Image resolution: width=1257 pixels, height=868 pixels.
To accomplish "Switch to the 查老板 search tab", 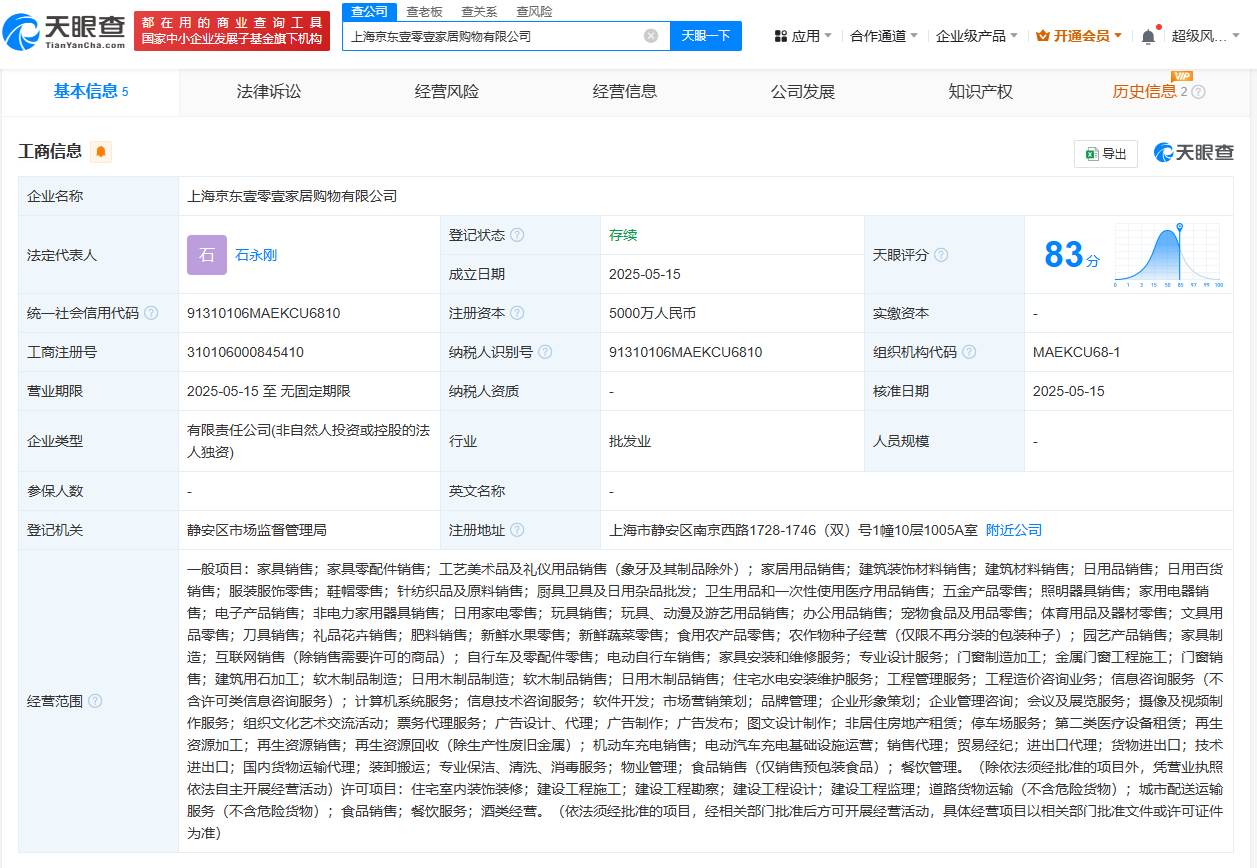I will 423,11.
